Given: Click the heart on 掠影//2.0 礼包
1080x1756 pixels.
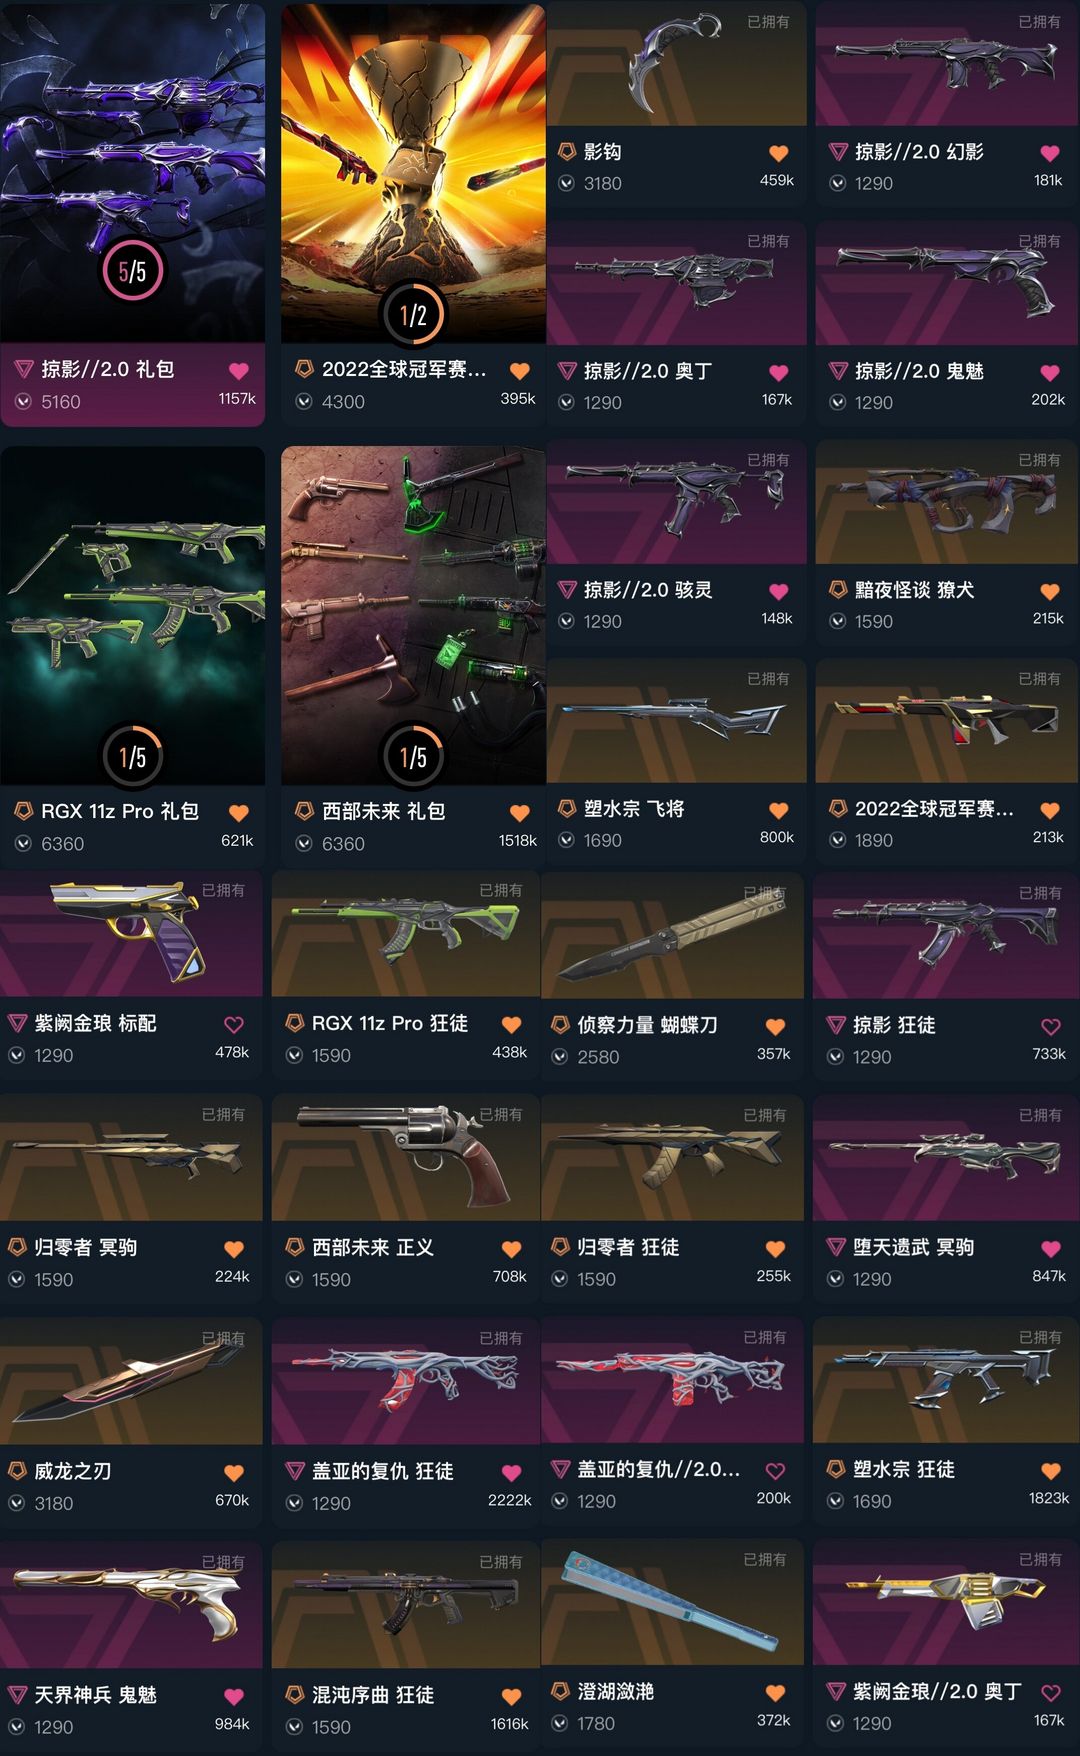Looking at the screenshot, I should pos(239,371).
